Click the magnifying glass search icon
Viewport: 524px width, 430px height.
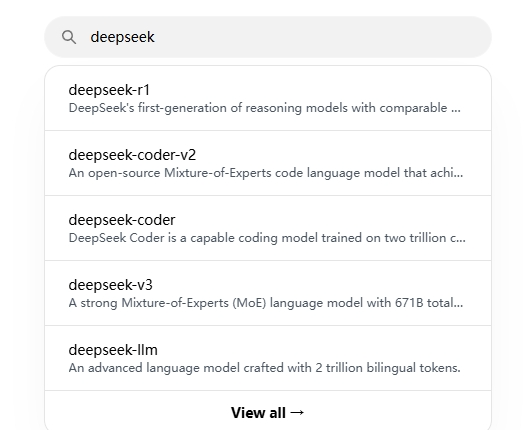coord(69,37)
